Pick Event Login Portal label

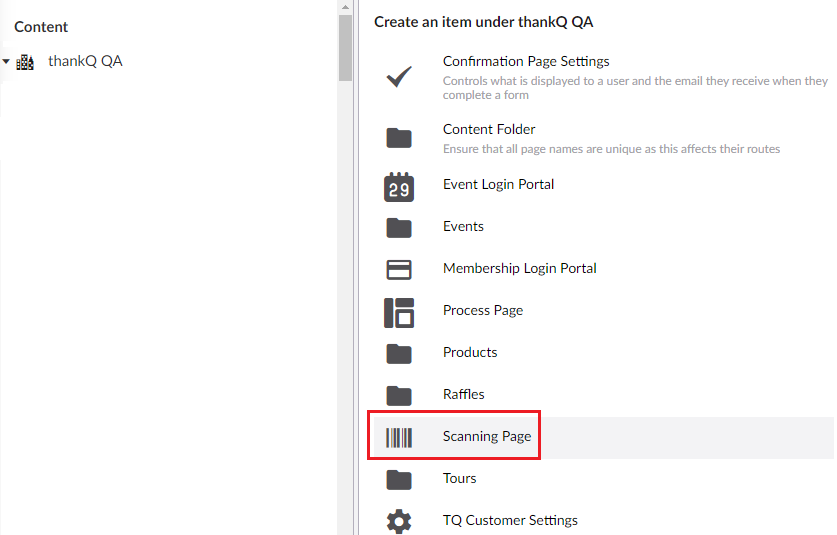(498, 184)
